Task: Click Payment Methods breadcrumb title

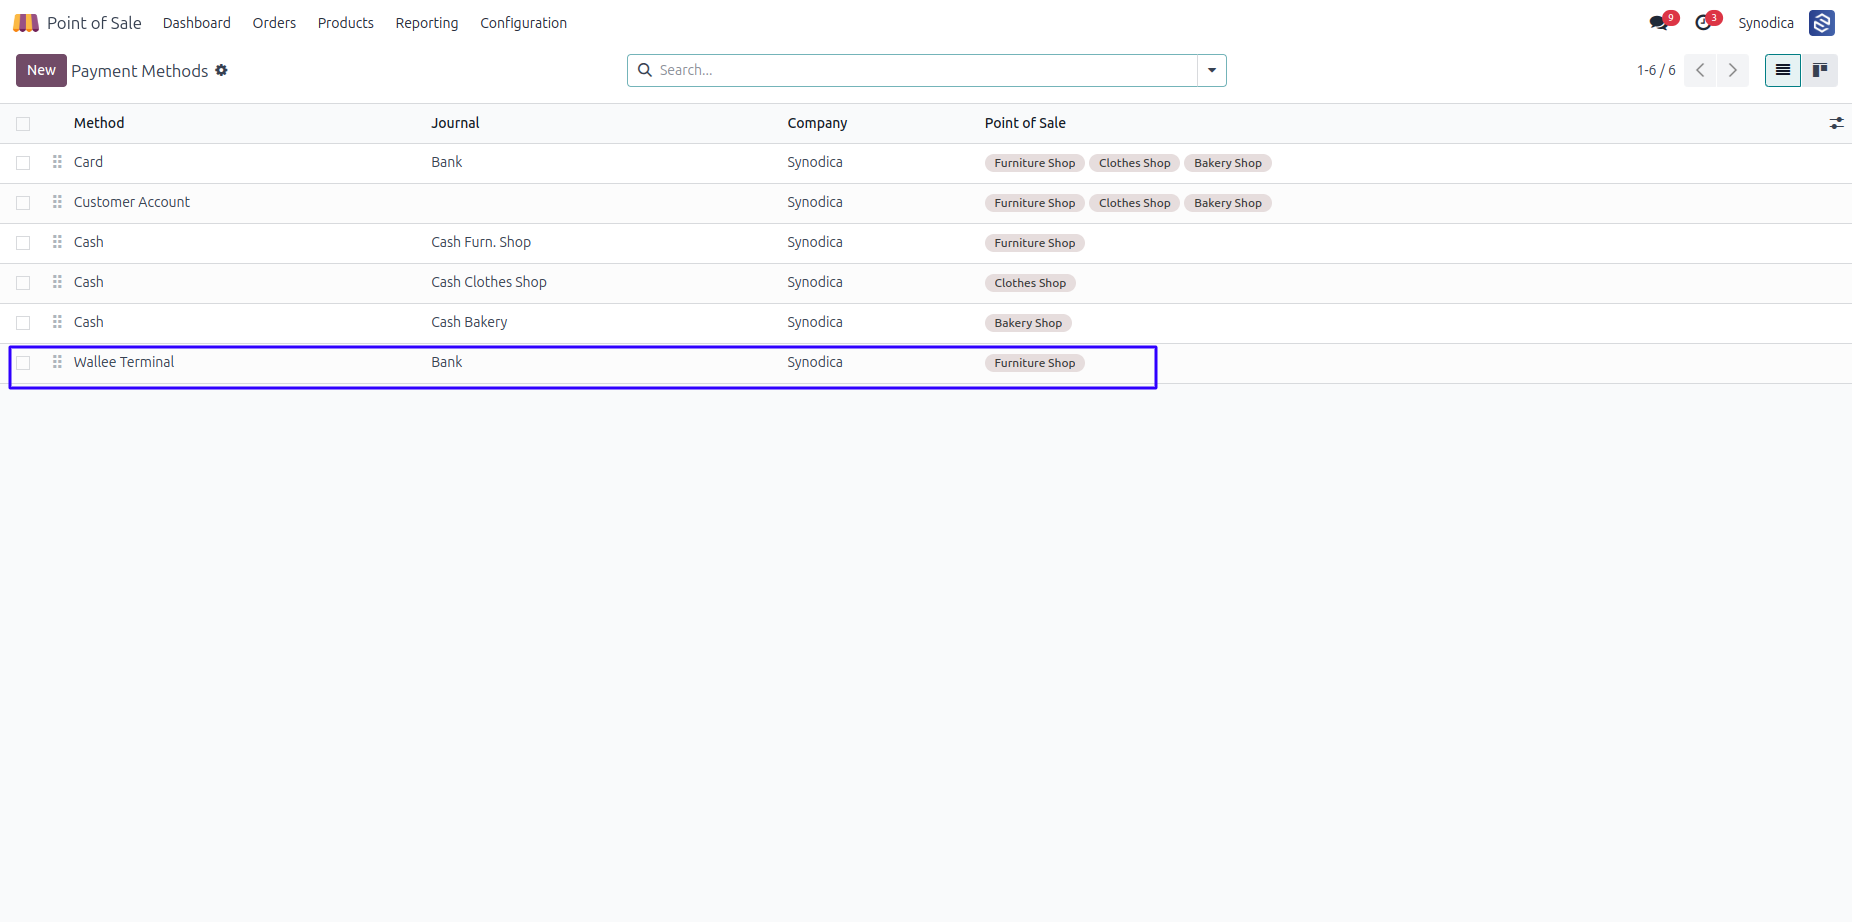Action: tap(140, 71)
